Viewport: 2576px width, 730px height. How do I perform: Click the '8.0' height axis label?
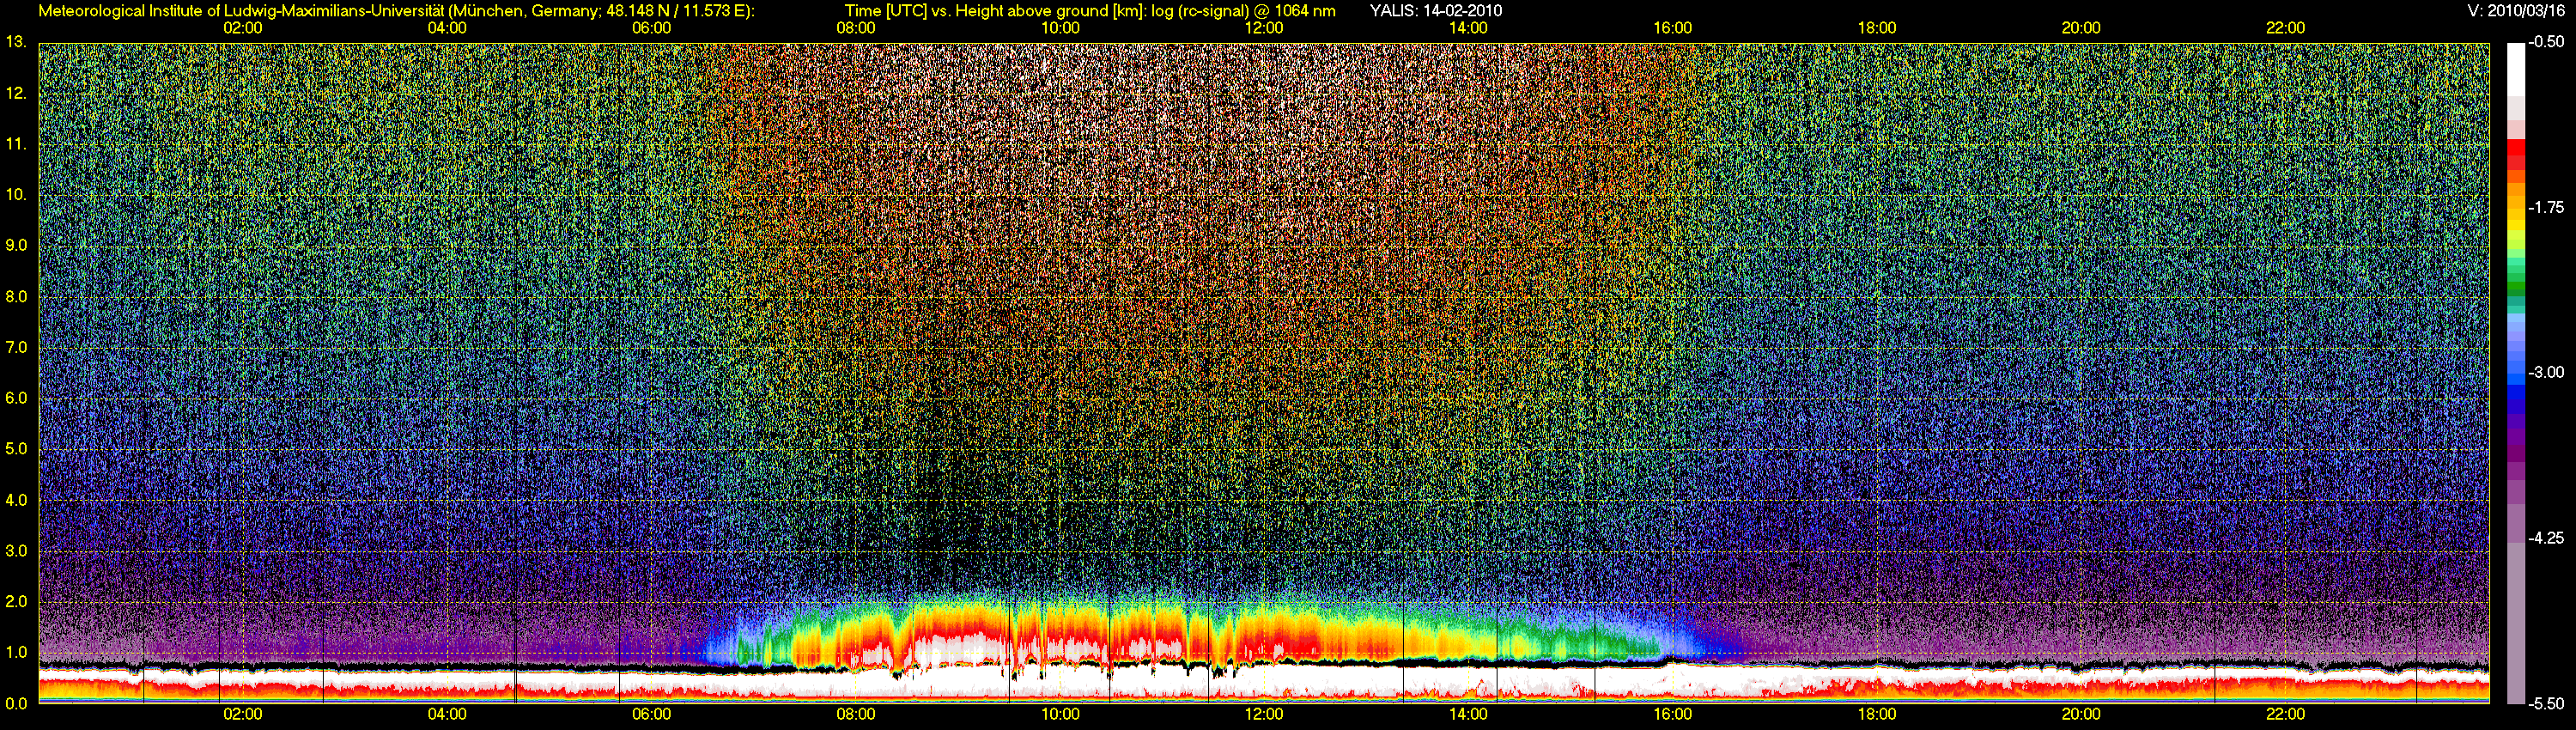(x=16, y=297)
